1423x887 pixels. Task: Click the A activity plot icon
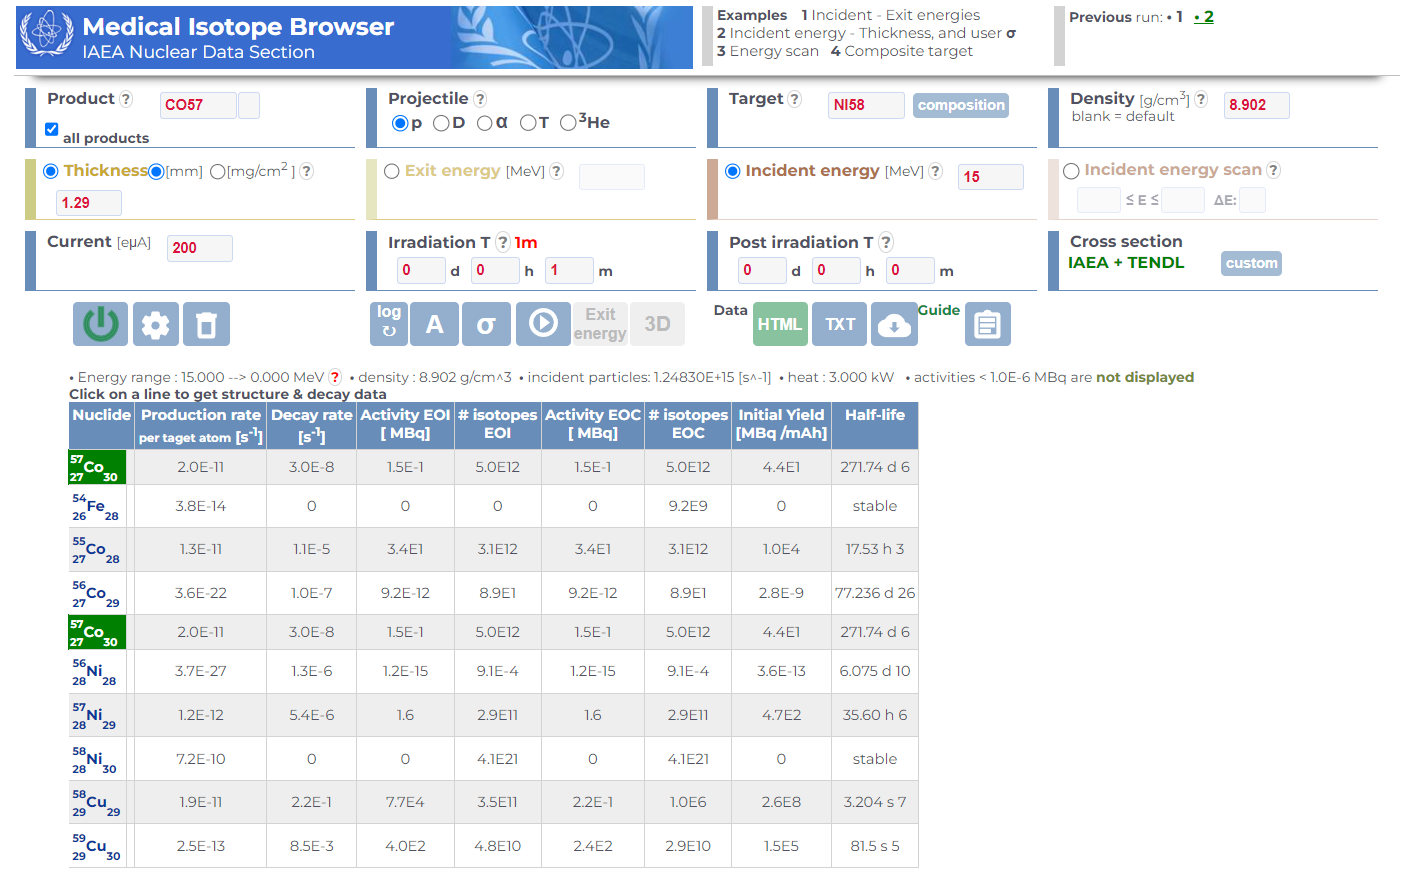pos(434,323)
